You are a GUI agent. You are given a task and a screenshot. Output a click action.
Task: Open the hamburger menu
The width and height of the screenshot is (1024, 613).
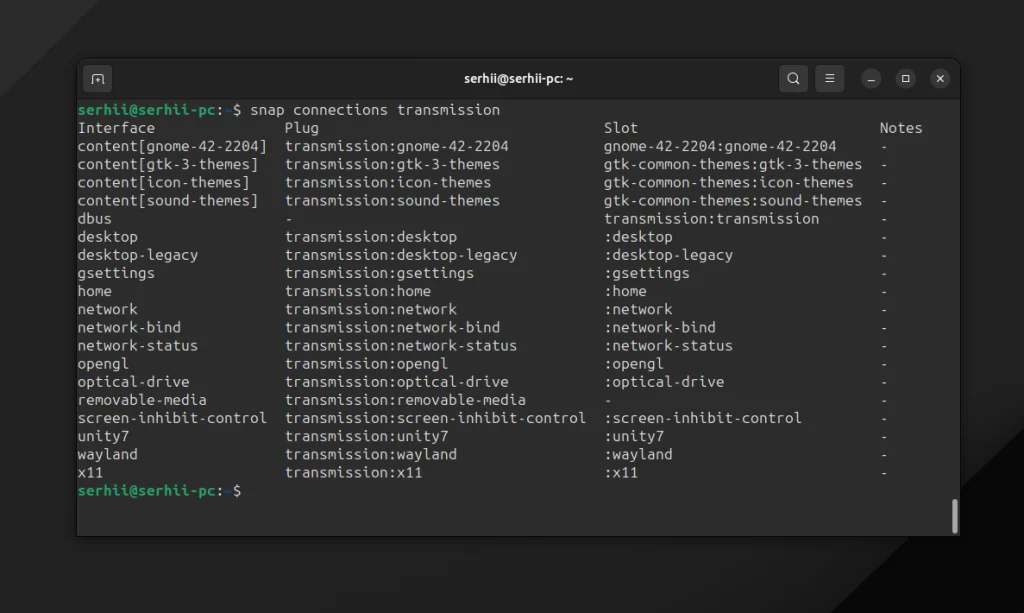pyautogui.click(x=829, y=78)
